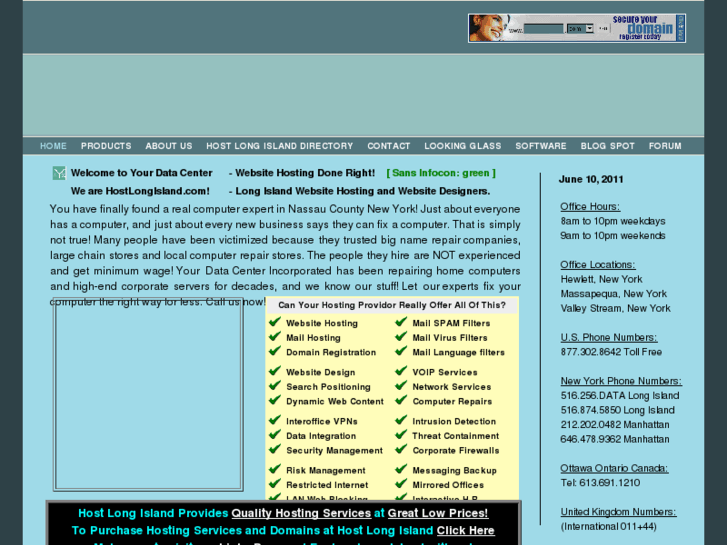Click the Tel: 613.691.1210 number
The image size is (727, 545).
pyautogui.click(x=600, y=483)
